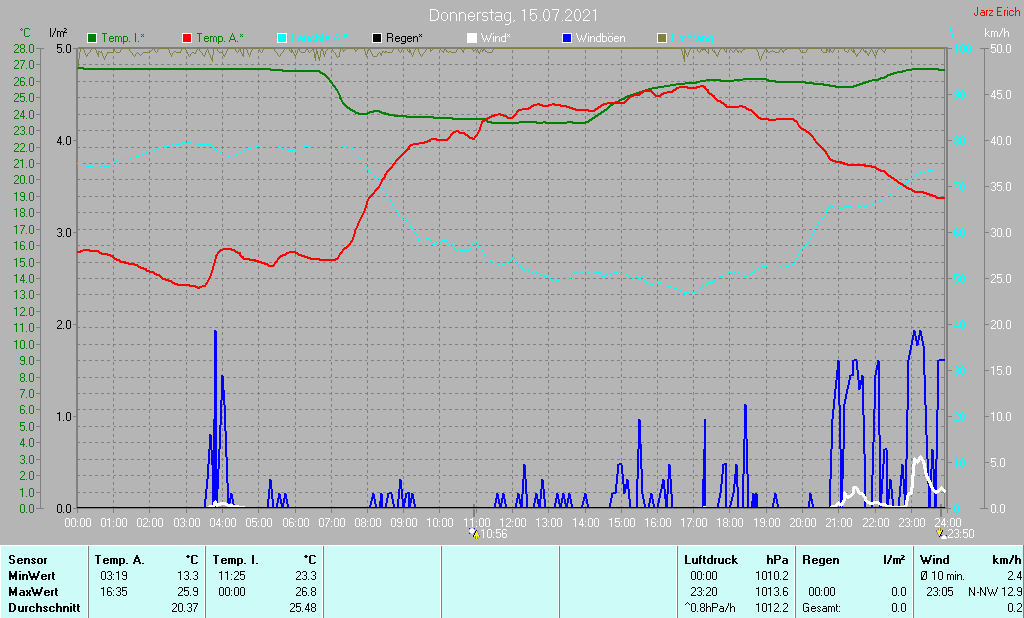Click the '^0.8hPa/h' pressure trend value
The height and width of the screenshot is (618, 1024).
tap(710, 608)
